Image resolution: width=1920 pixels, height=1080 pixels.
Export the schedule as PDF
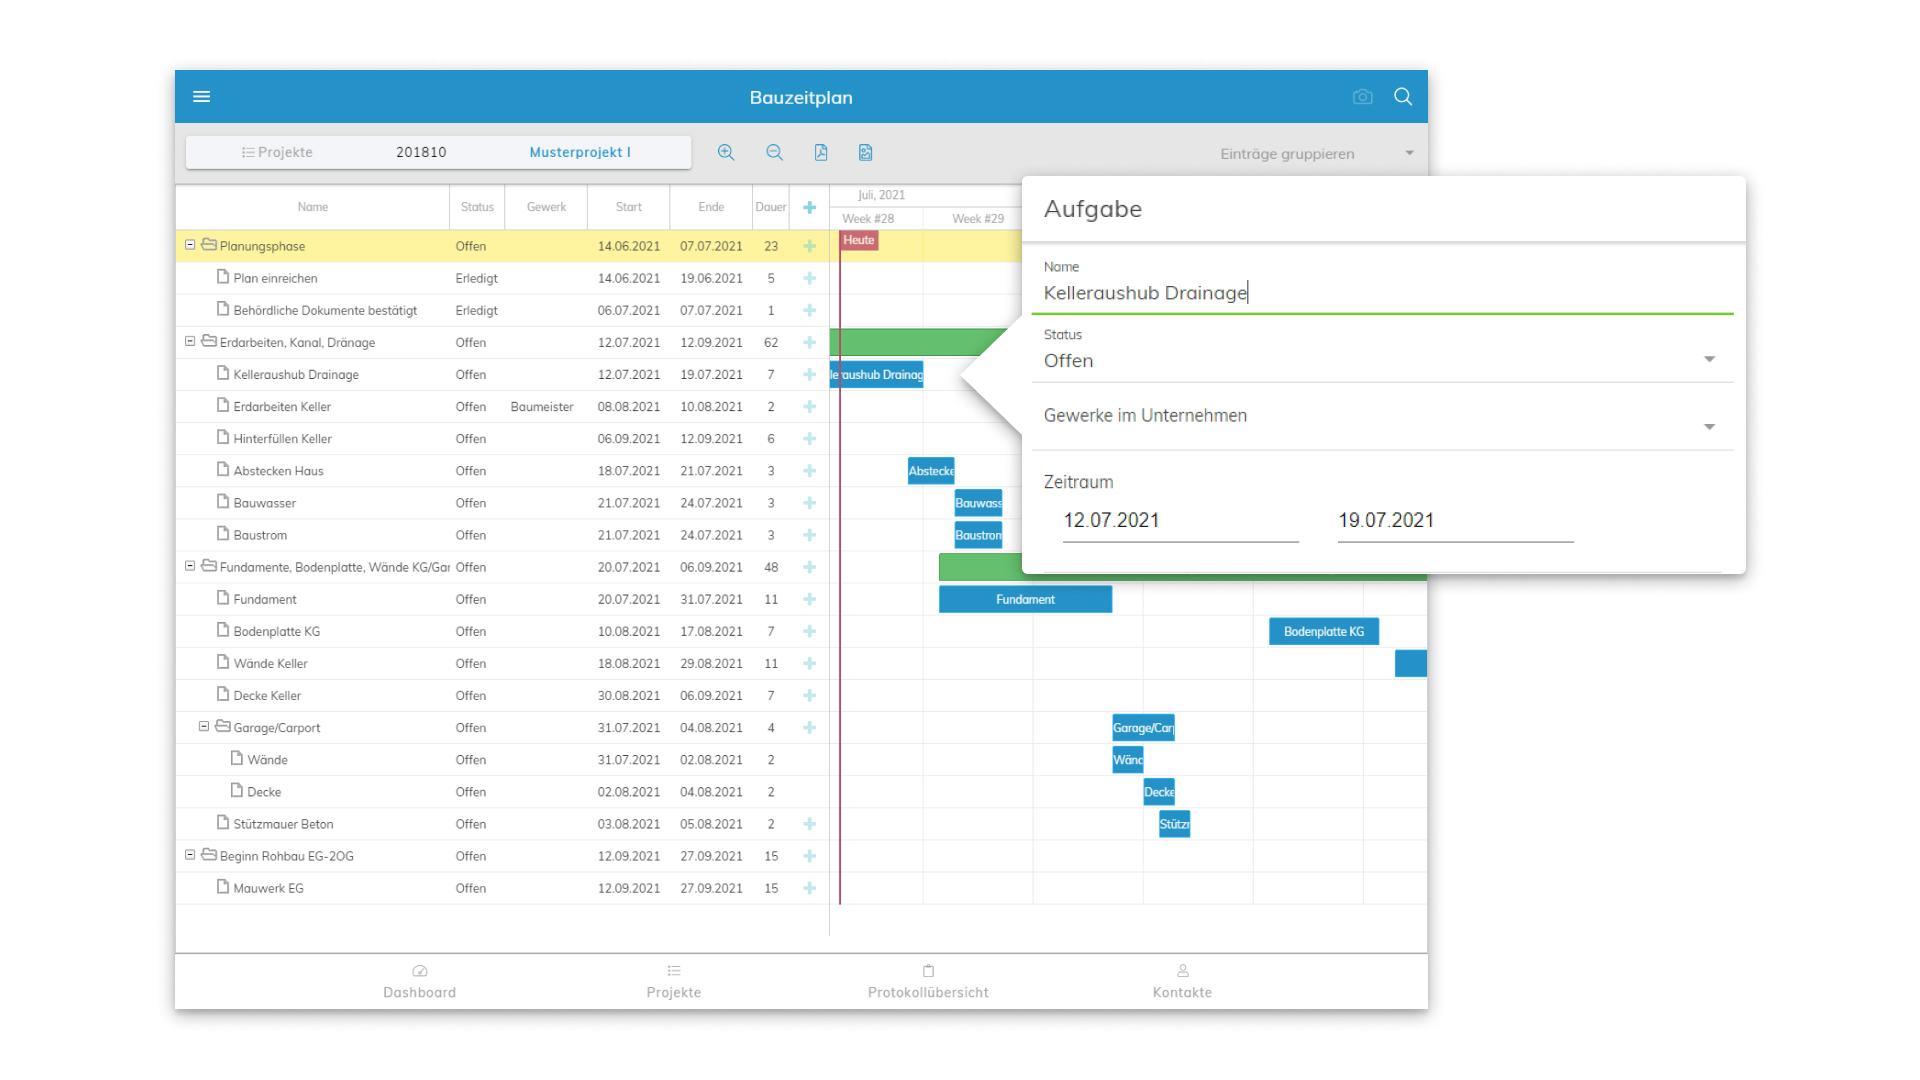[x=821, y=153]
